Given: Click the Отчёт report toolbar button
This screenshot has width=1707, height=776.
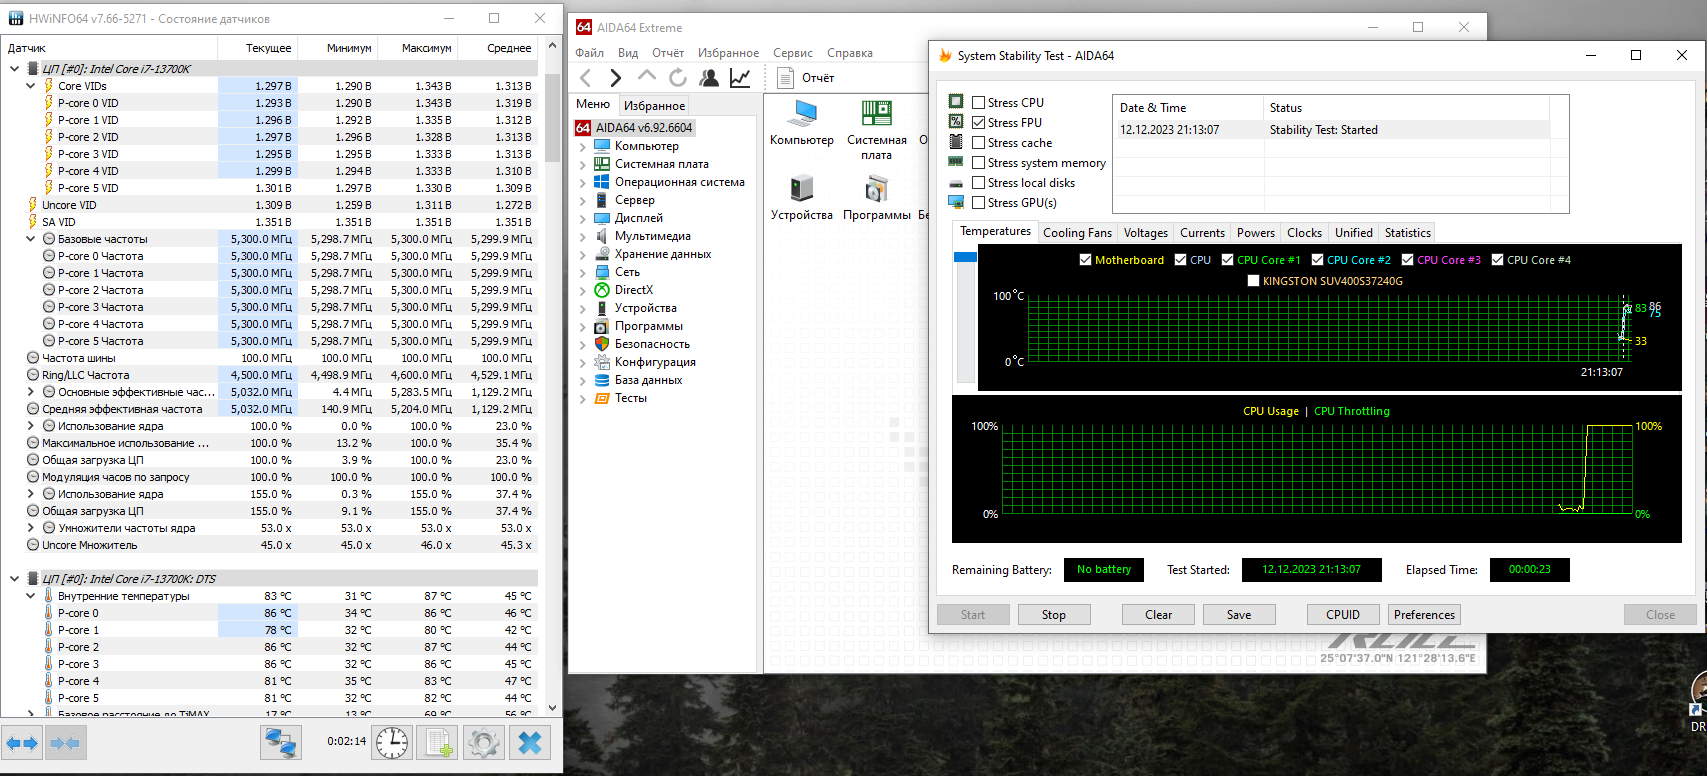Looking at the screenshot, I should pyautogui.click(x=806, y=78).
